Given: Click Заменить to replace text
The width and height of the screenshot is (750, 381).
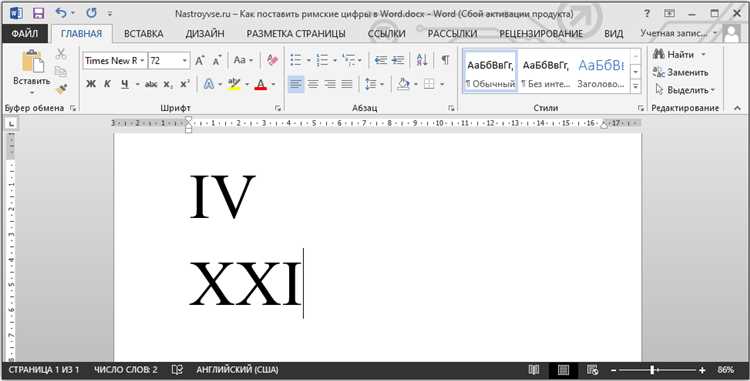Looking at the screenshot, I should click(x=680, y=73).
